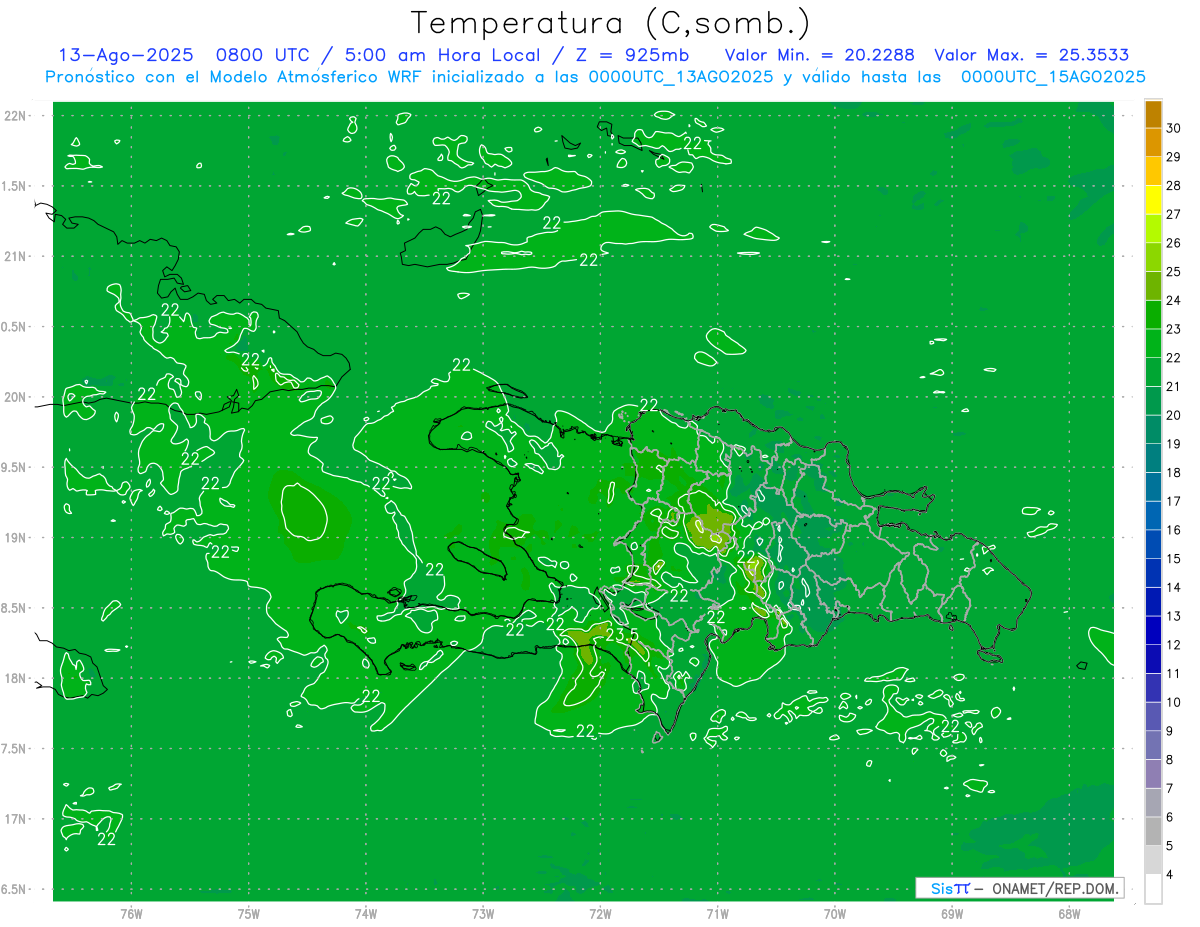Click the '19N' latitude axis label
1200x927 pixels.
(15, 538)
